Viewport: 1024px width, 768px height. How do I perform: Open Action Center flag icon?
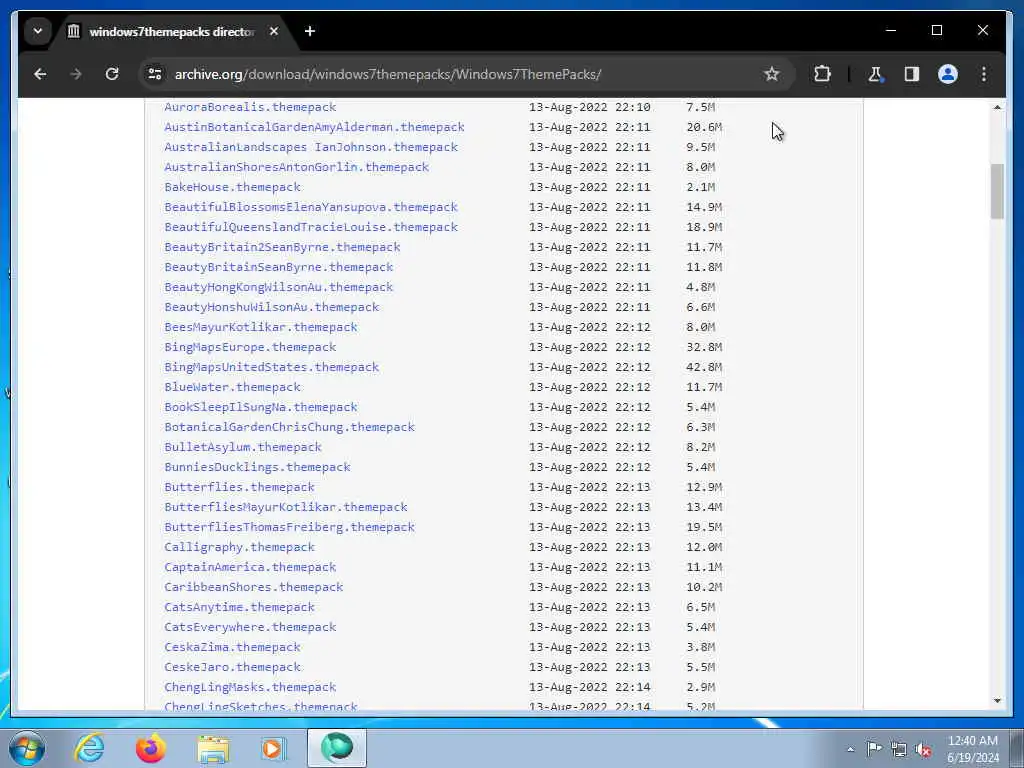coord(874,749)
